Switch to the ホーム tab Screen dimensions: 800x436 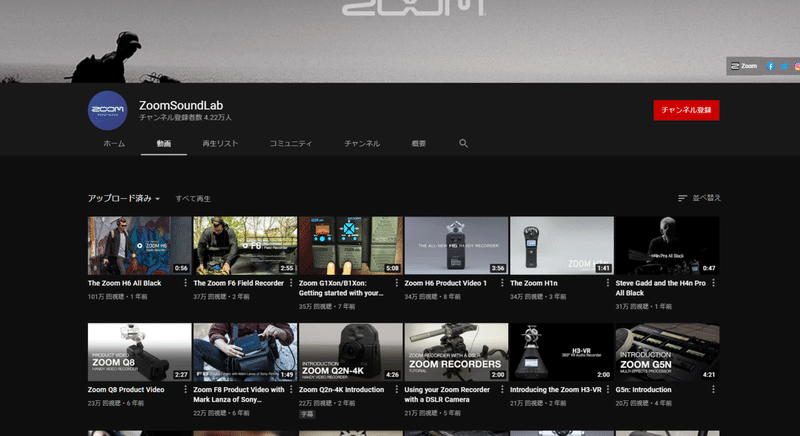114,144
